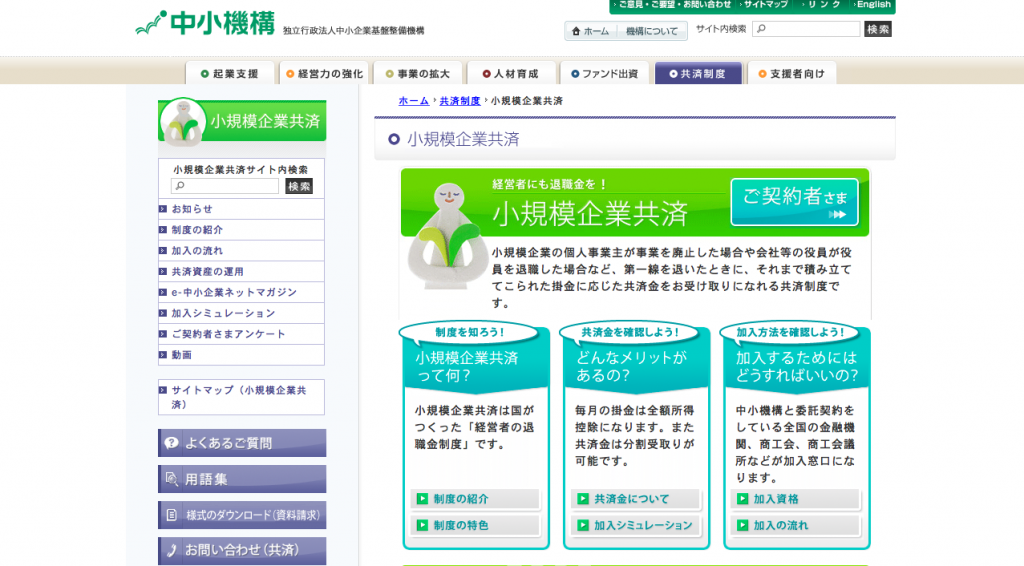Open the 経営力の強化 tab

[325, 73]
